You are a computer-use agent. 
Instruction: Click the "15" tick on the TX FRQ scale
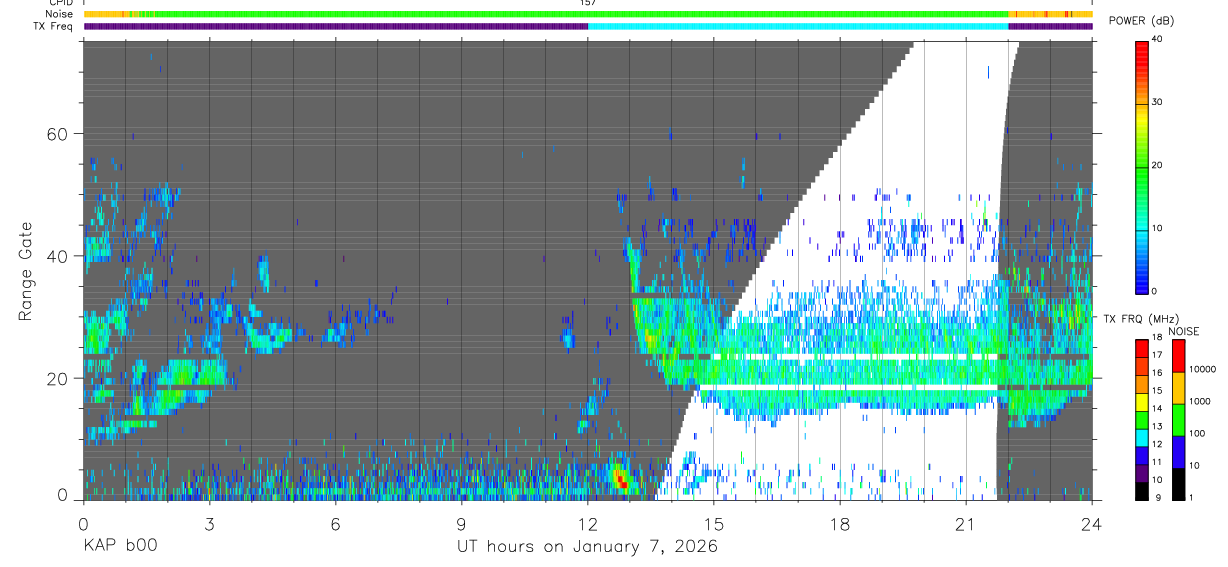click(1158, 390)
